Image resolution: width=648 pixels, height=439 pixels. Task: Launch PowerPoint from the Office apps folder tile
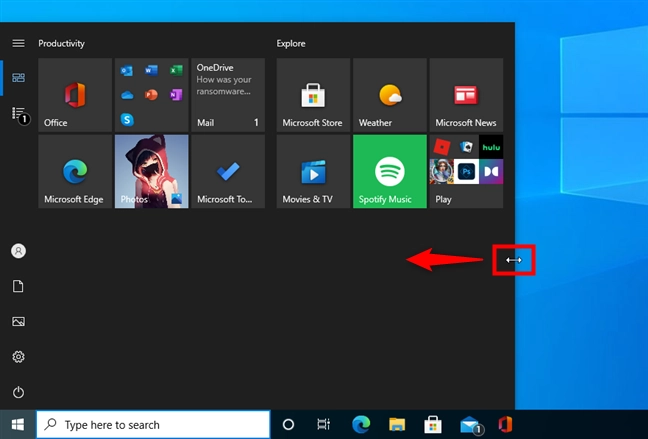(x=151, y=95)
